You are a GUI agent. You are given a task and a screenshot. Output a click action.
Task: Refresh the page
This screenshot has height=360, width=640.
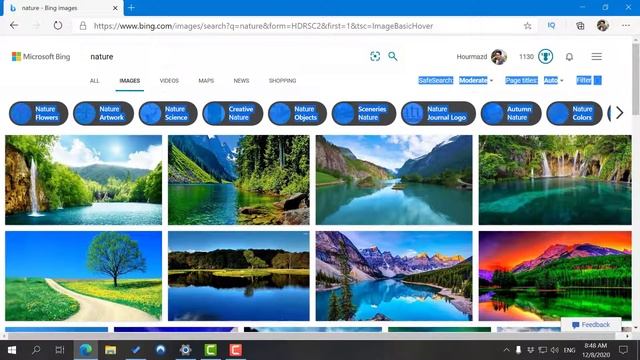pyautogui.click(x=58, y=25)
